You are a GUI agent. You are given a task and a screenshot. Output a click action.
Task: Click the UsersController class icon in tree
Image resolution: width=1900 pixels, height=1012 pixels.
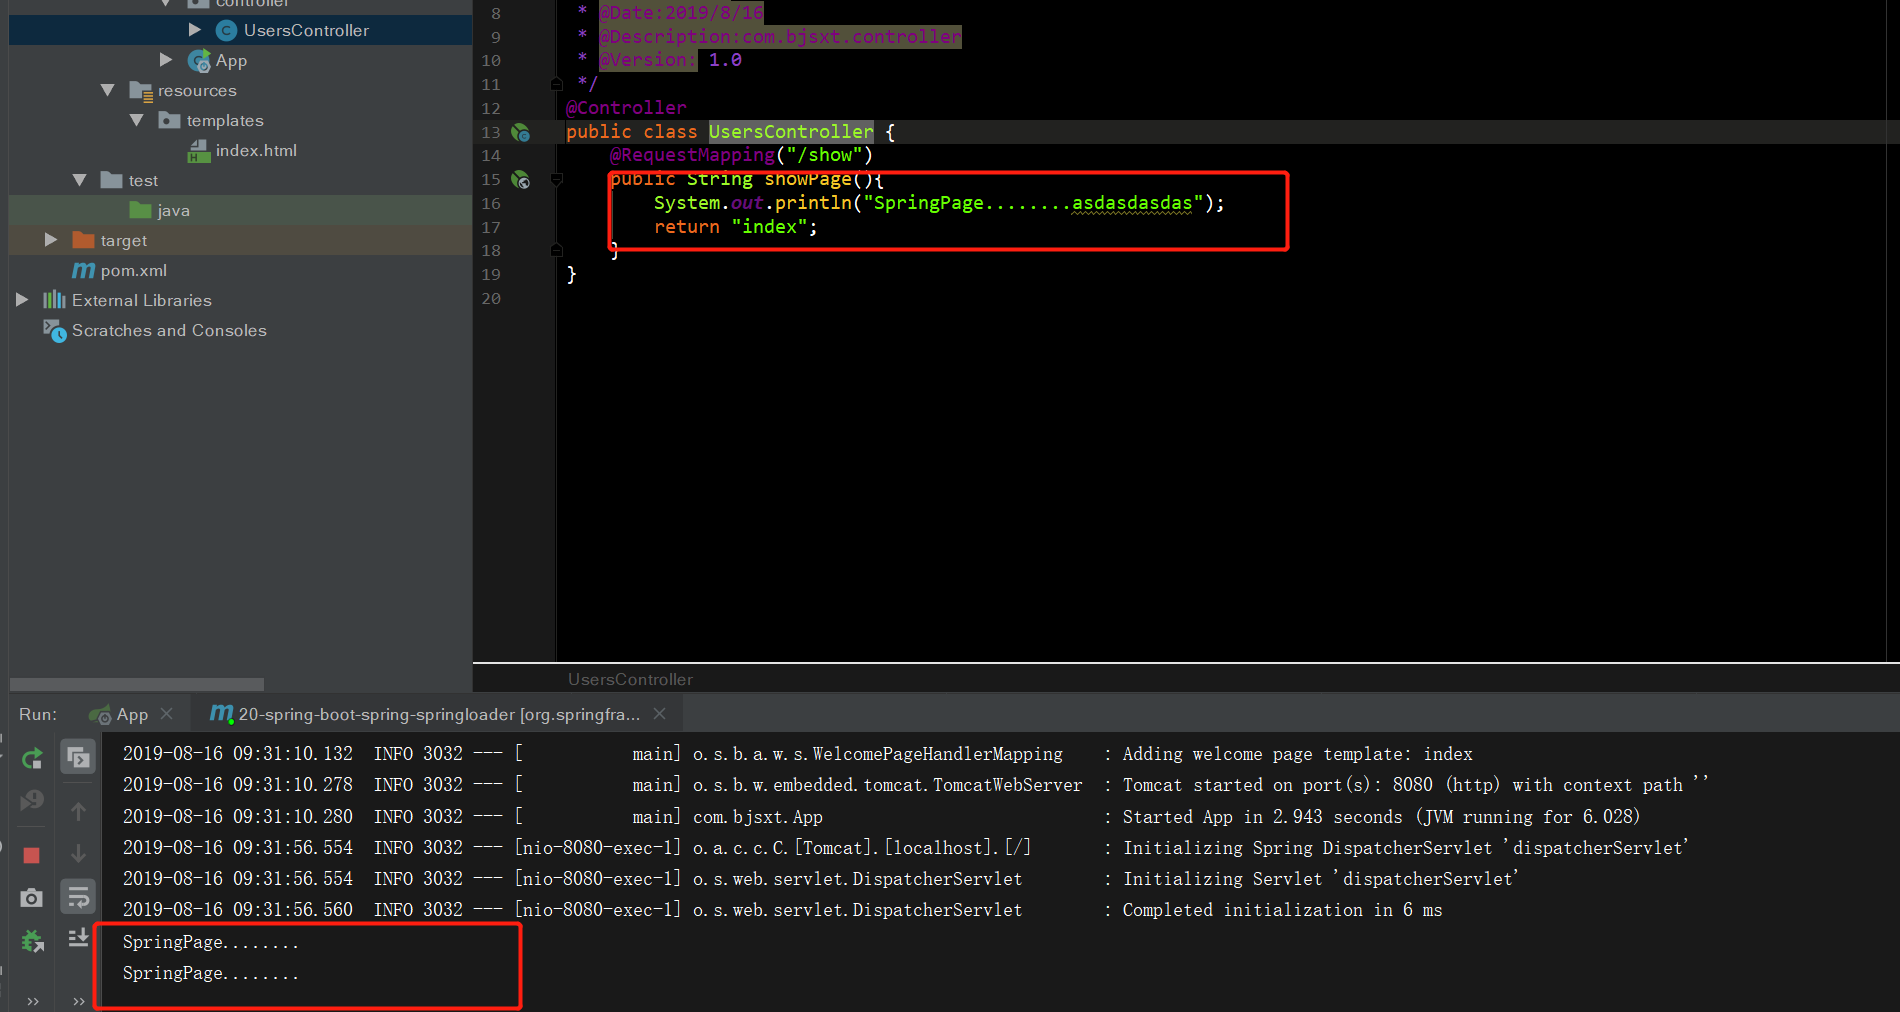[x=227, y=30]
